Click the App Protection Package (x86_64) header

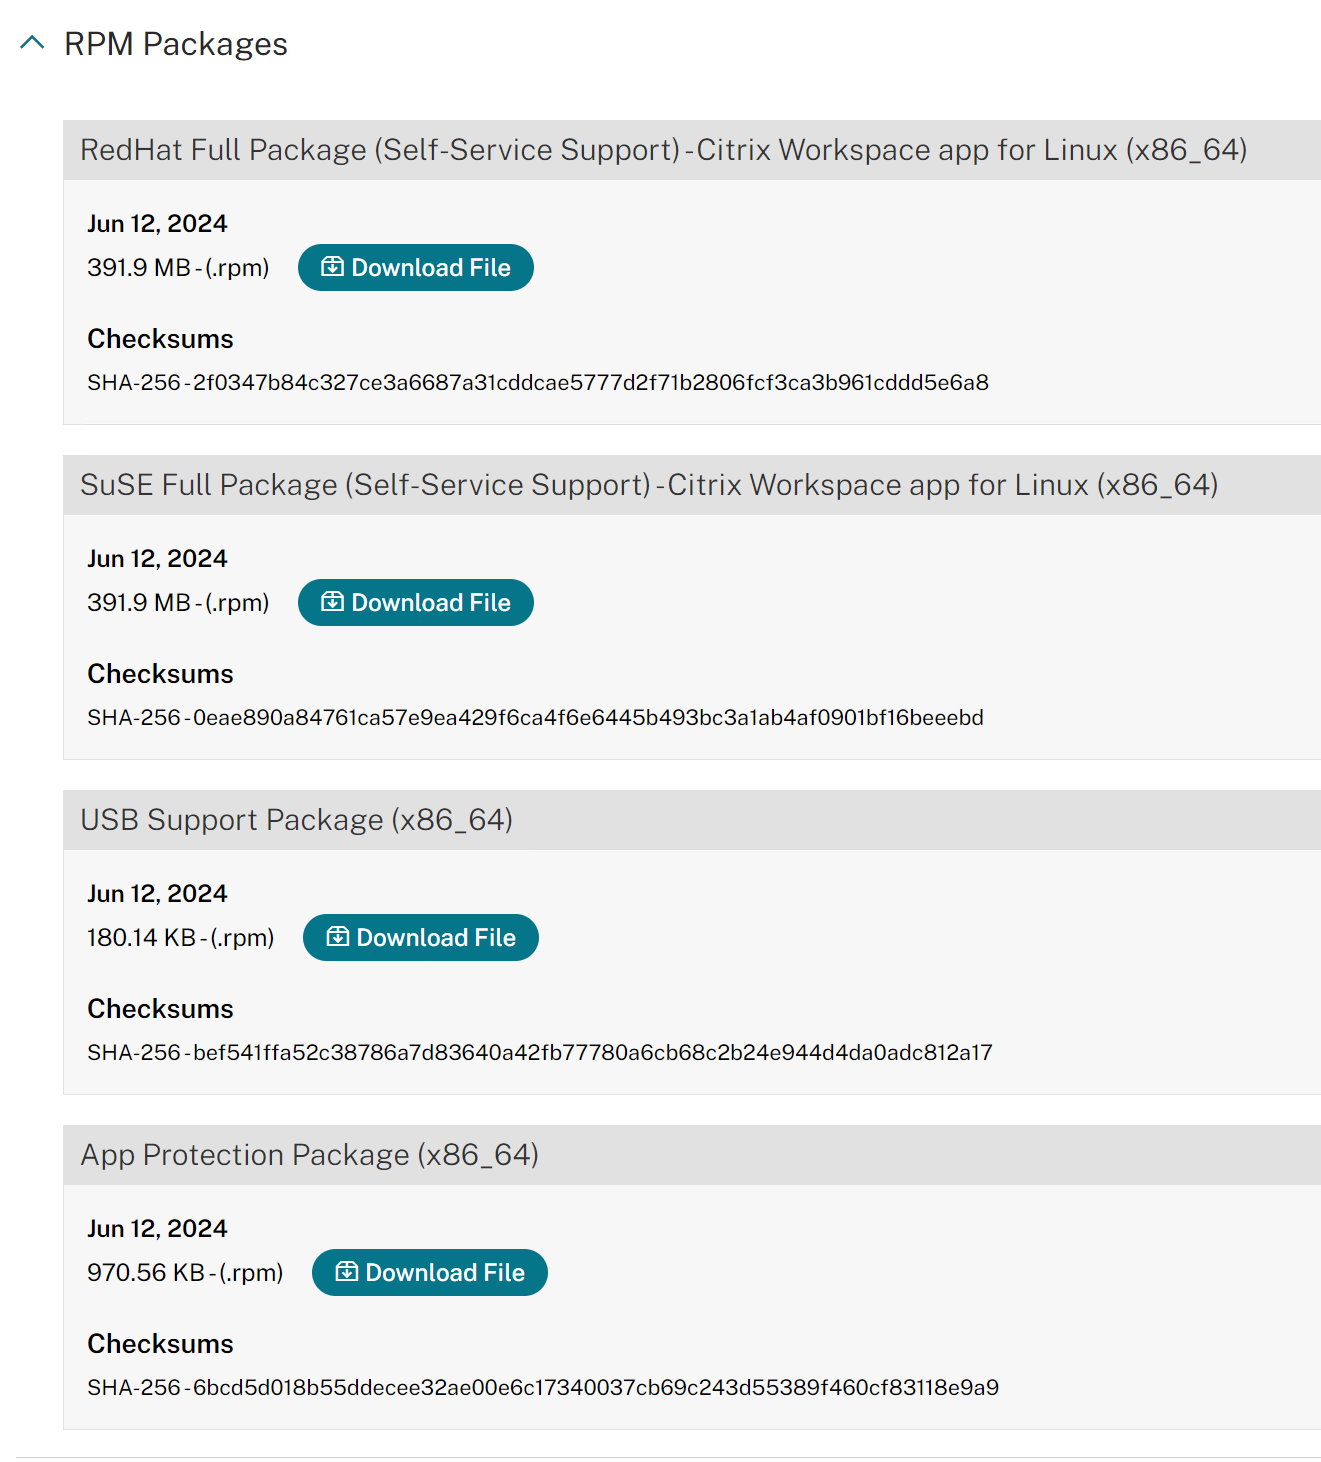(x=310, y=1155)
